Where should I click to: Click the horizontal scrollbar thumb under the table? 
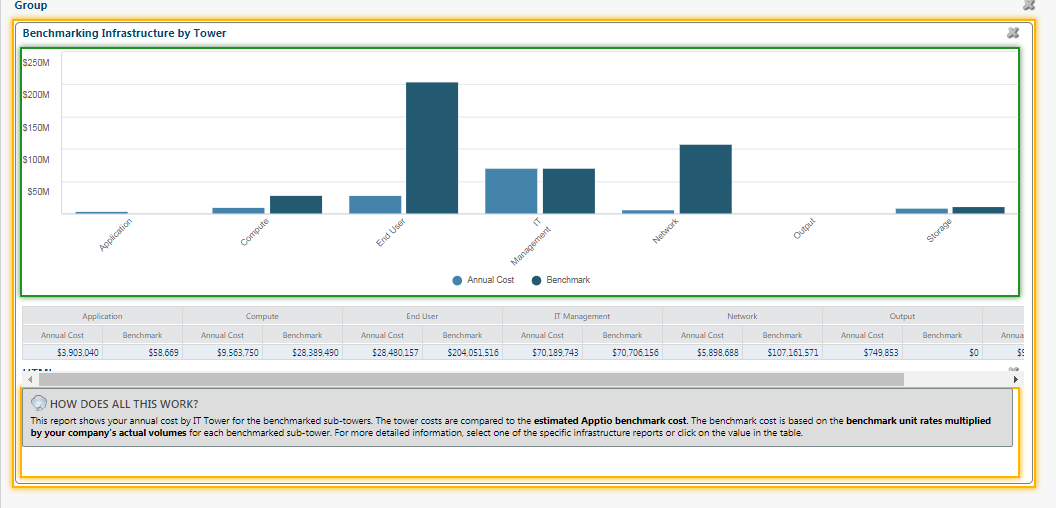point(471,380)
